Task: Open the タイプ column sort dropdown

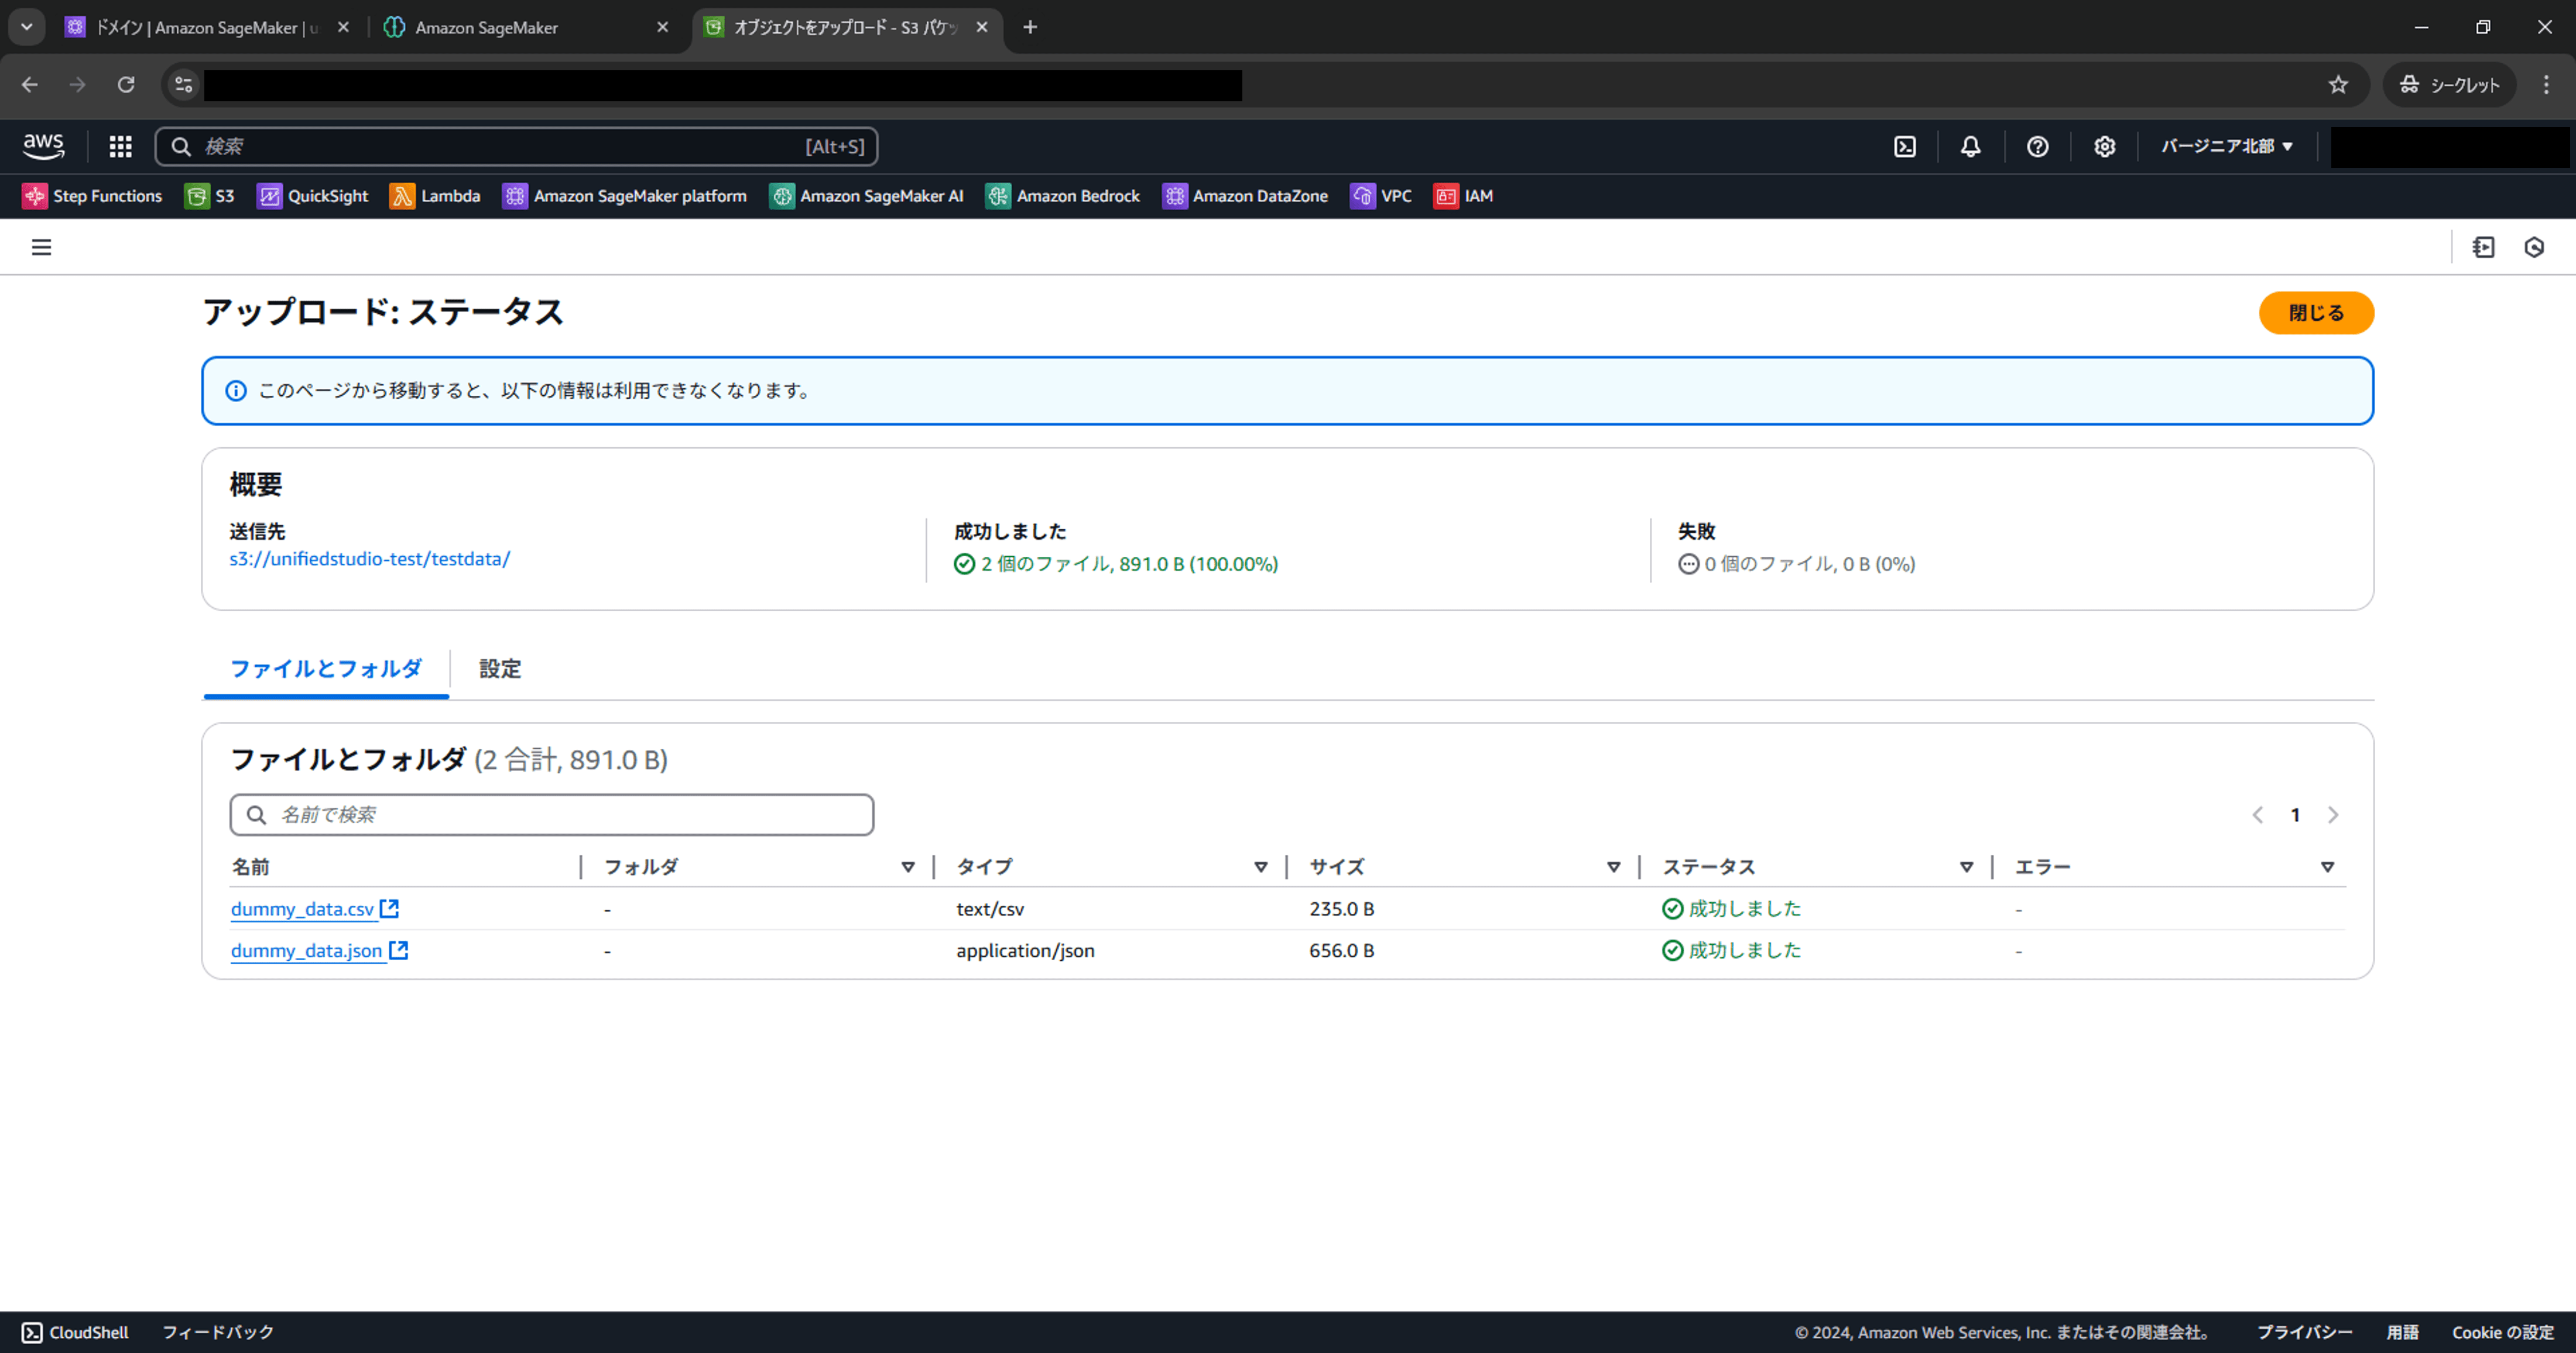Action: pyautogui.click(x=1261, y=867)
